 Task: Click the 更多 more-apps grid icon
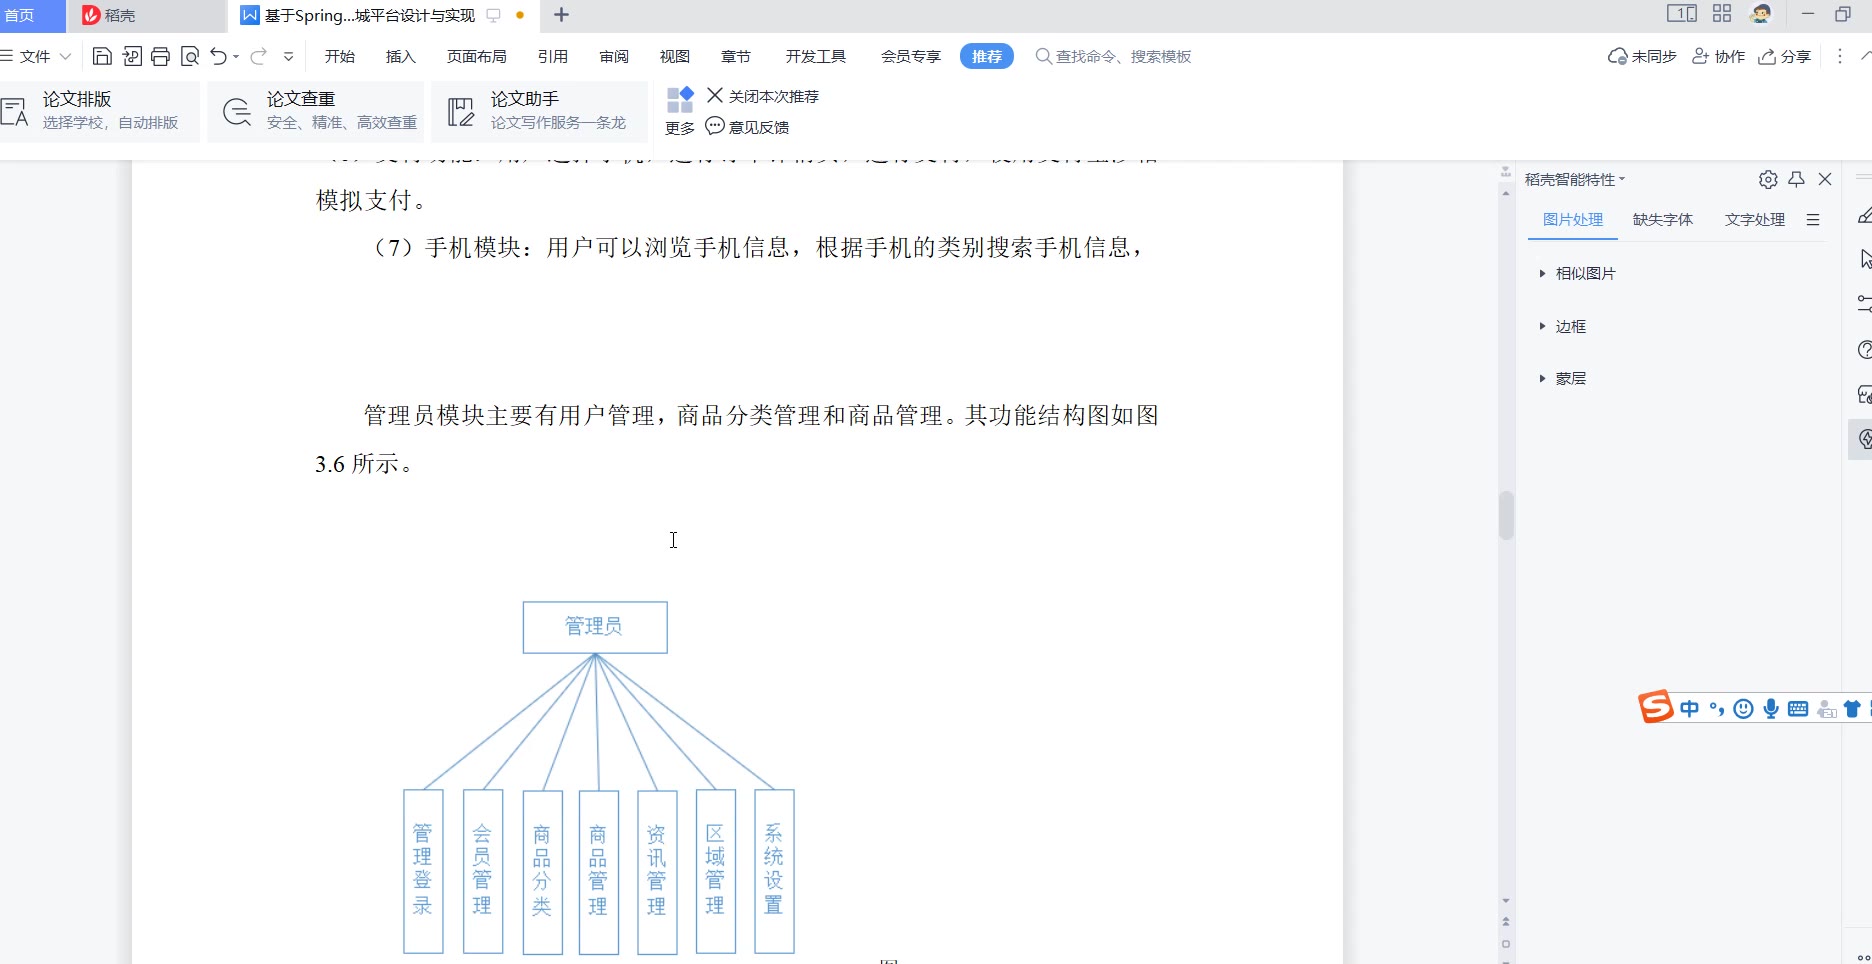(x=680, y=100)
